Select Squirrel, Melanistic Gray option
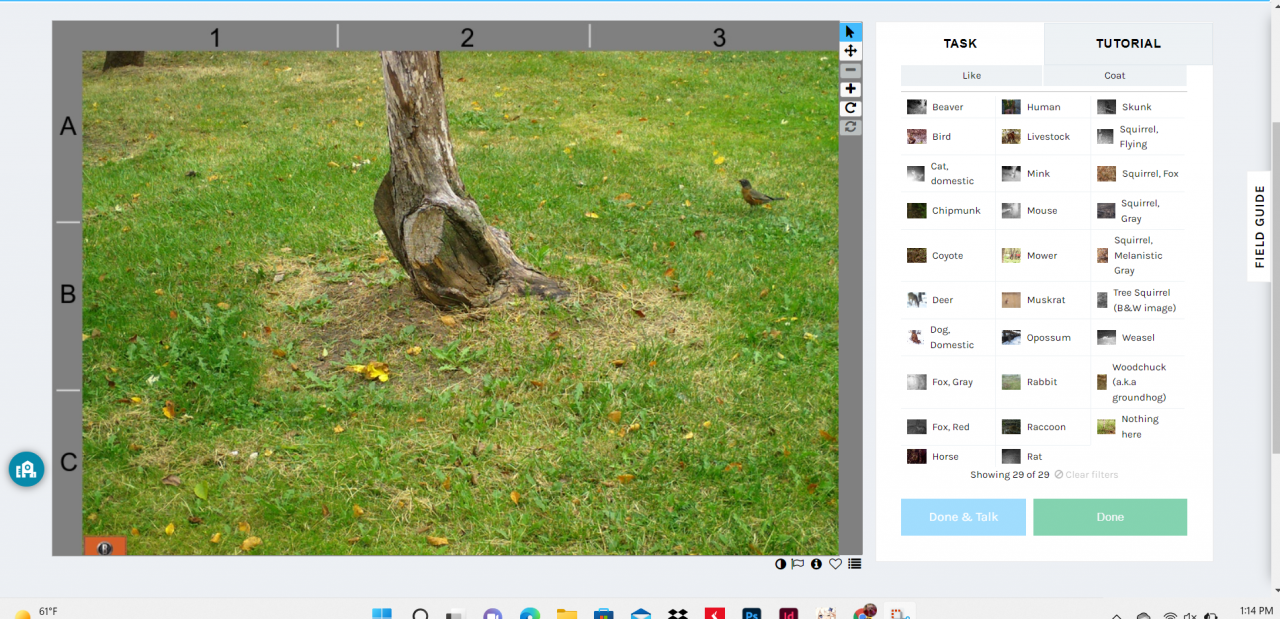1280x619 pixels. coord(1138,256)
